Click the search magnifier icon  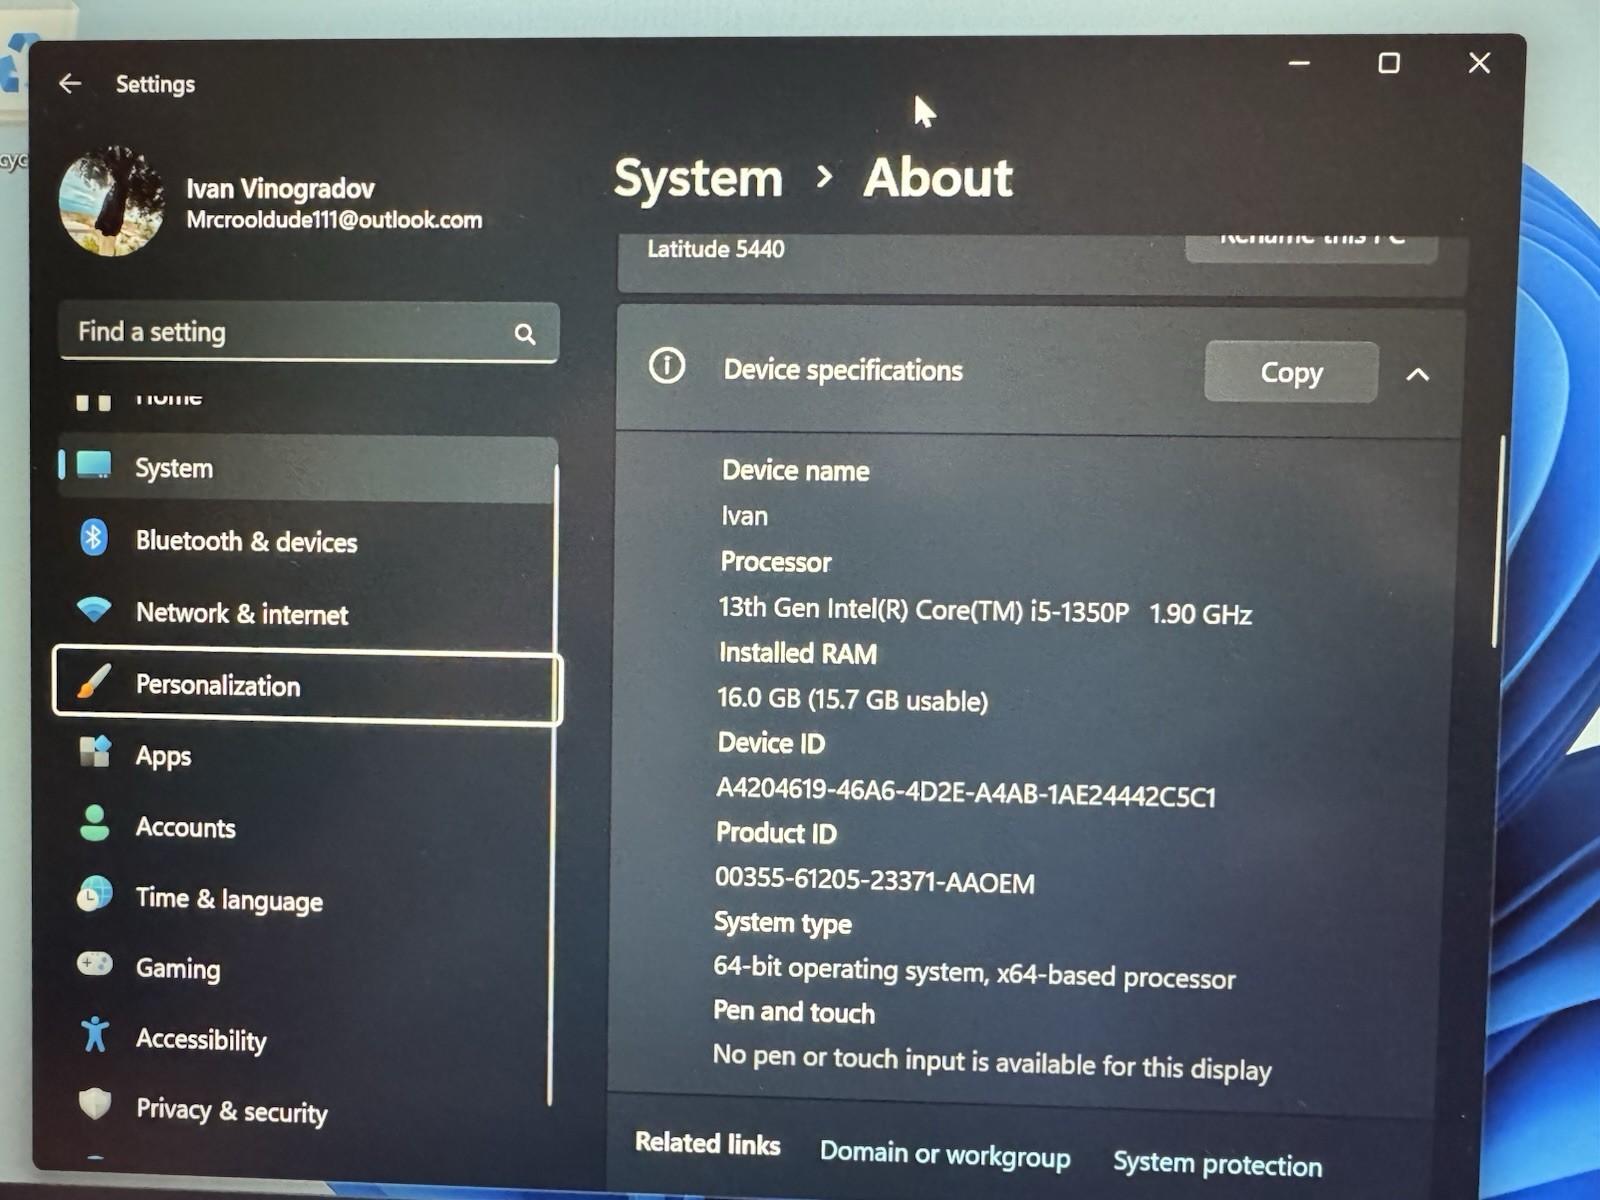tap(525, 334)
